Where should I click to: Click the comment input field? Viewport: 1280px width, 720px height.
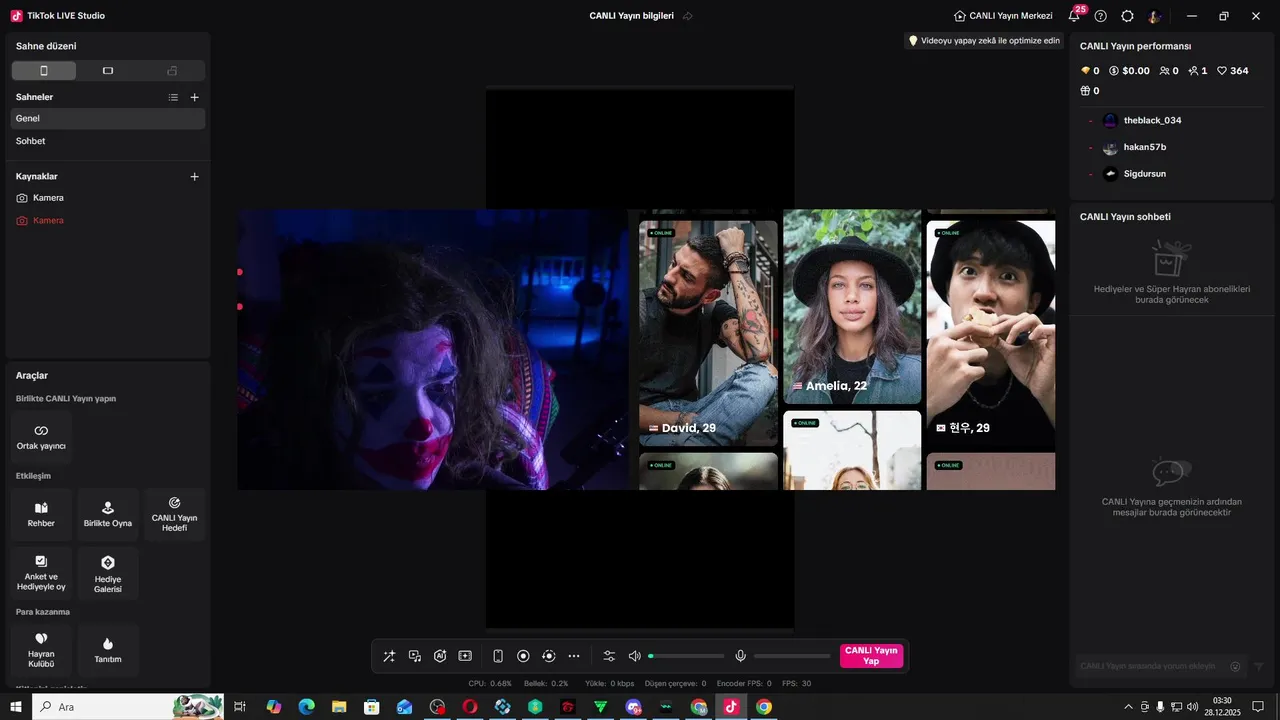coord(1152,666)
